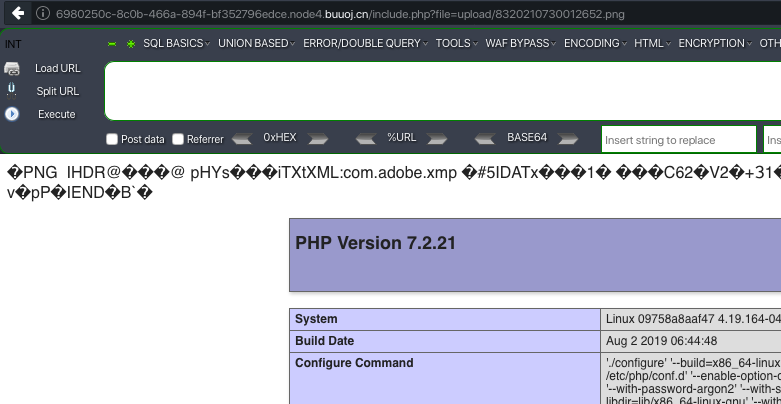Open ENCRYPTION menu

coord(715,43)
